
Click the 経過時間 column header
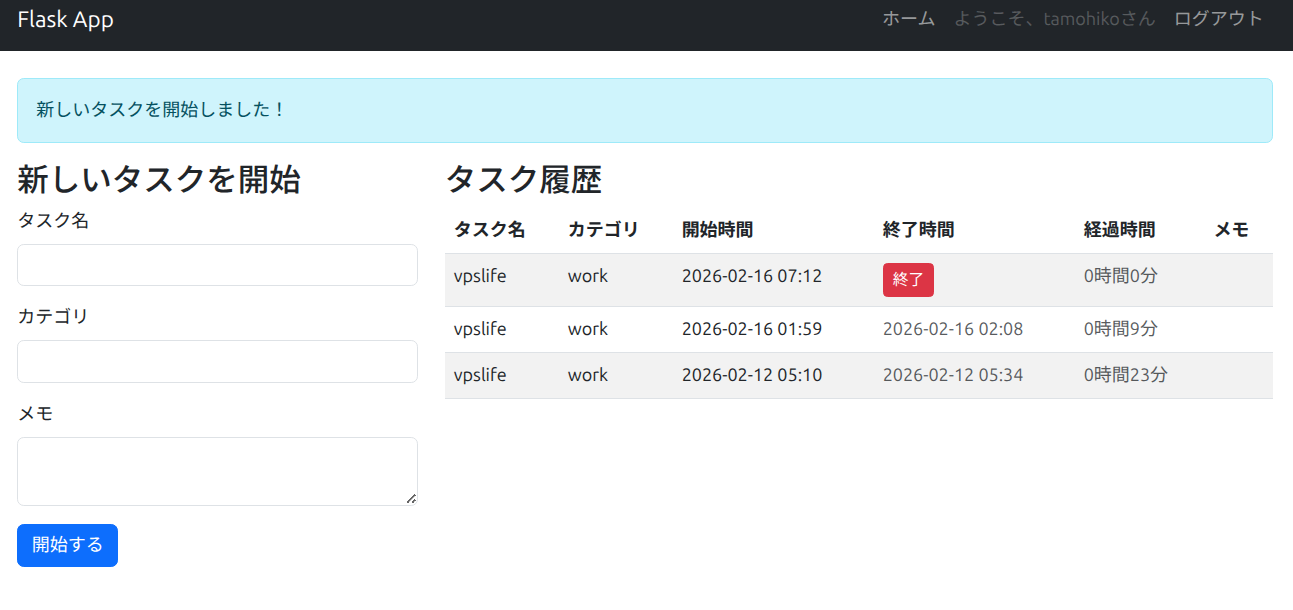pos(1119,230)
